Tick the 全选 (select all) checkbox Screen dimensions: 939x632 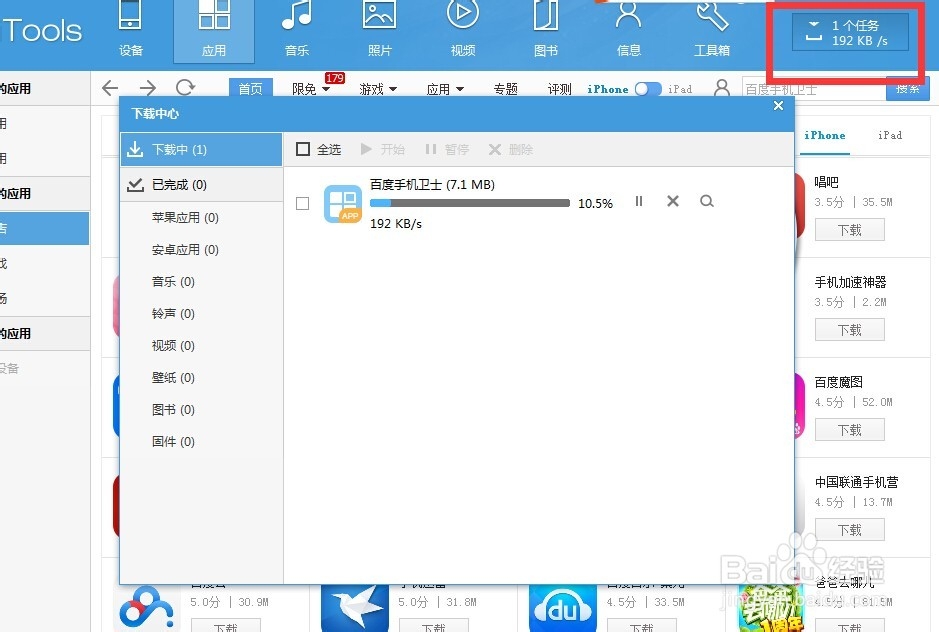tap(303, 149)
